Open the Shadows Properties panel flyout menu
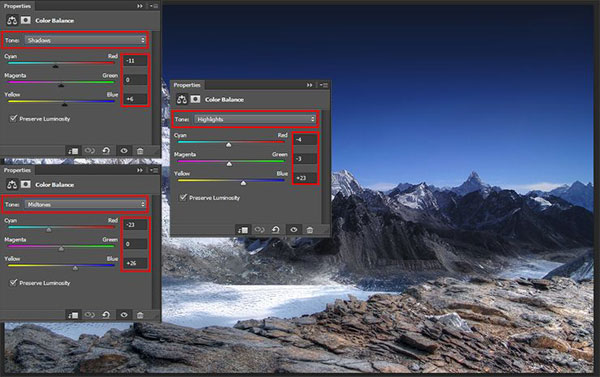The width and height of the screenshot is (600, 377). tap(154, 6)
